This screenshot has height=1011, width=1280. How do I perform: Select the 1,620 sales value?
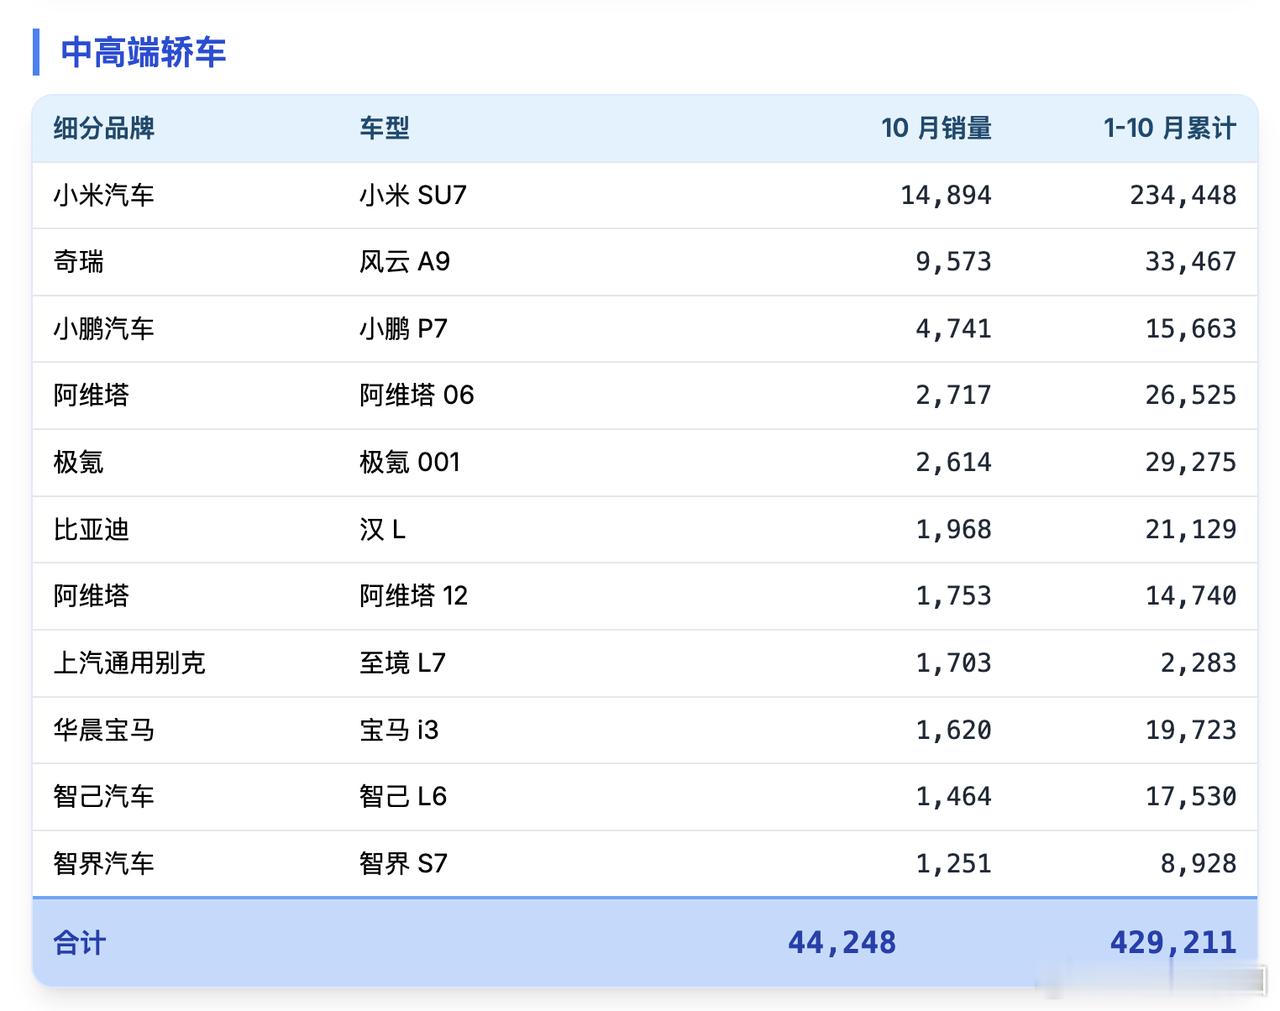tap(954, 730)
